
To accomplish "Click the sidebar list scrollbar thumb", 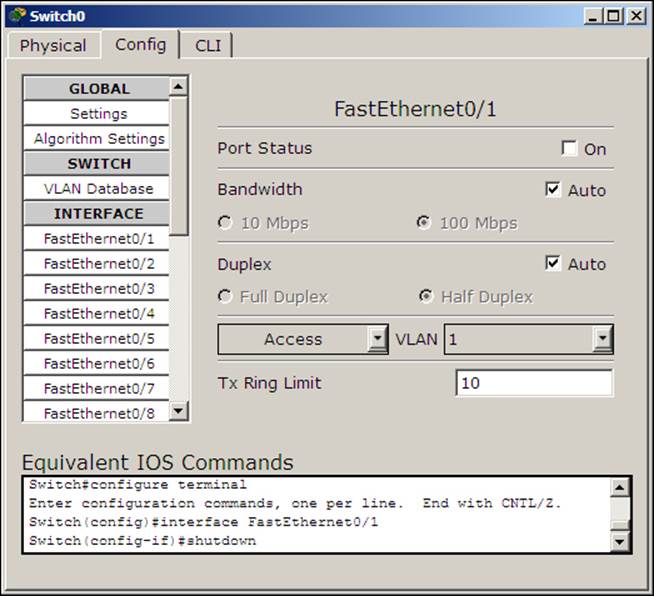I will (x=179, y=166).
